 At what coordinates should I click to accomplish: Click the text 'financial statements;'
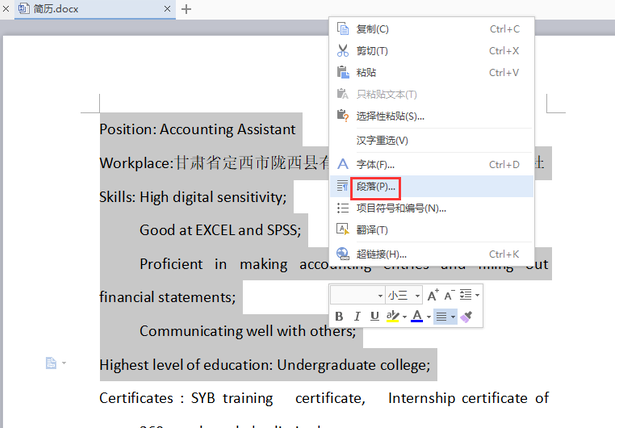(168, 297)
